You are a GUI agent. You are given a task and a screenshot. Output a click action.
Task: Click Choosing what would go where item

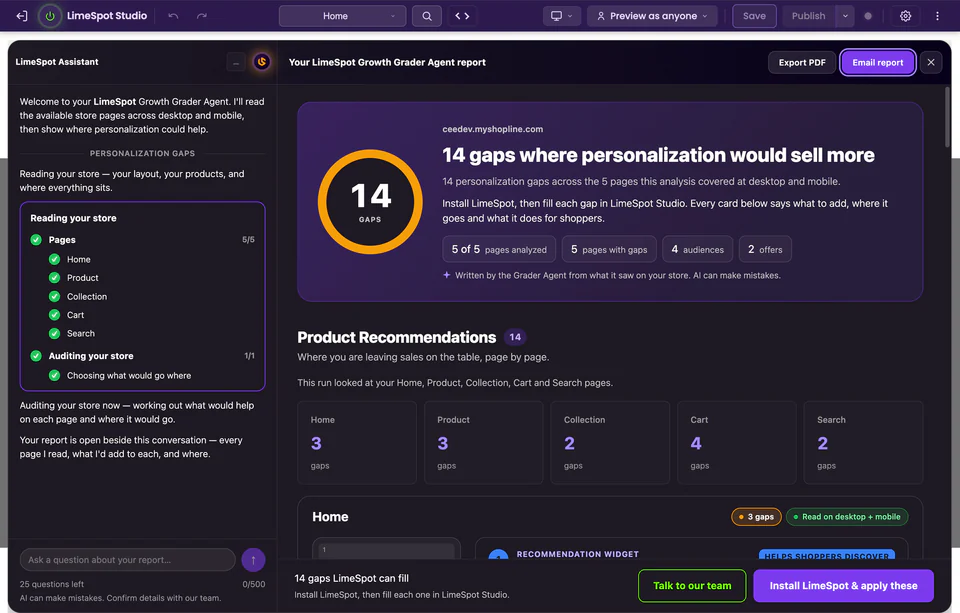pos(120,375)
